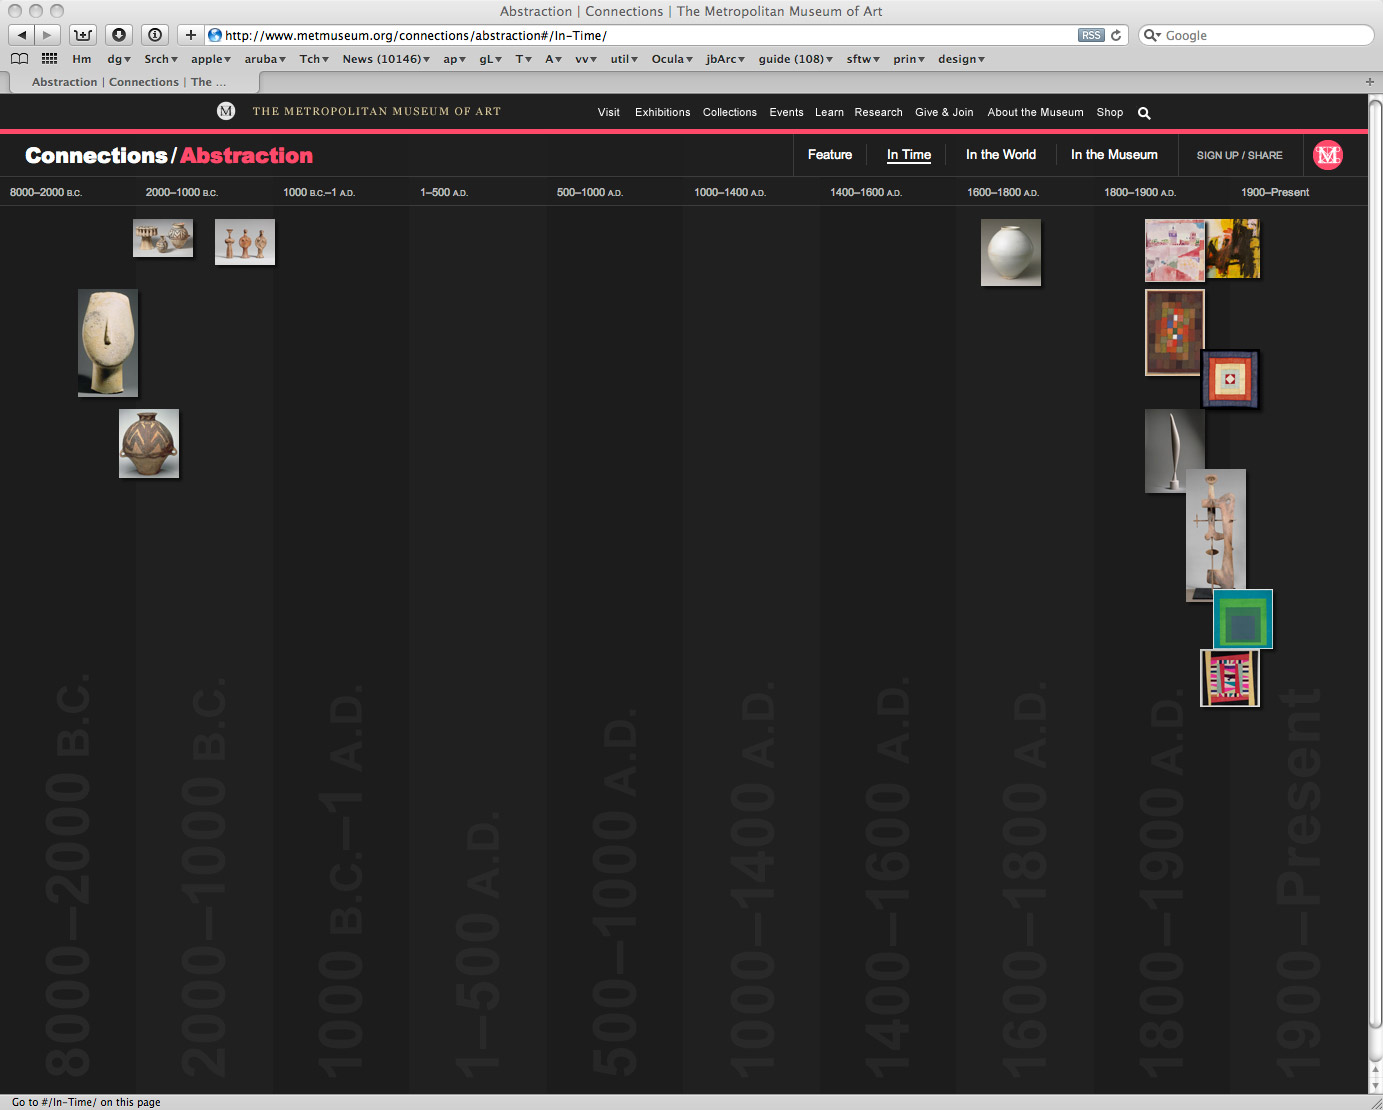Click the RSS button in address bar
1383x1110 pixels.
pos(1090,35)
